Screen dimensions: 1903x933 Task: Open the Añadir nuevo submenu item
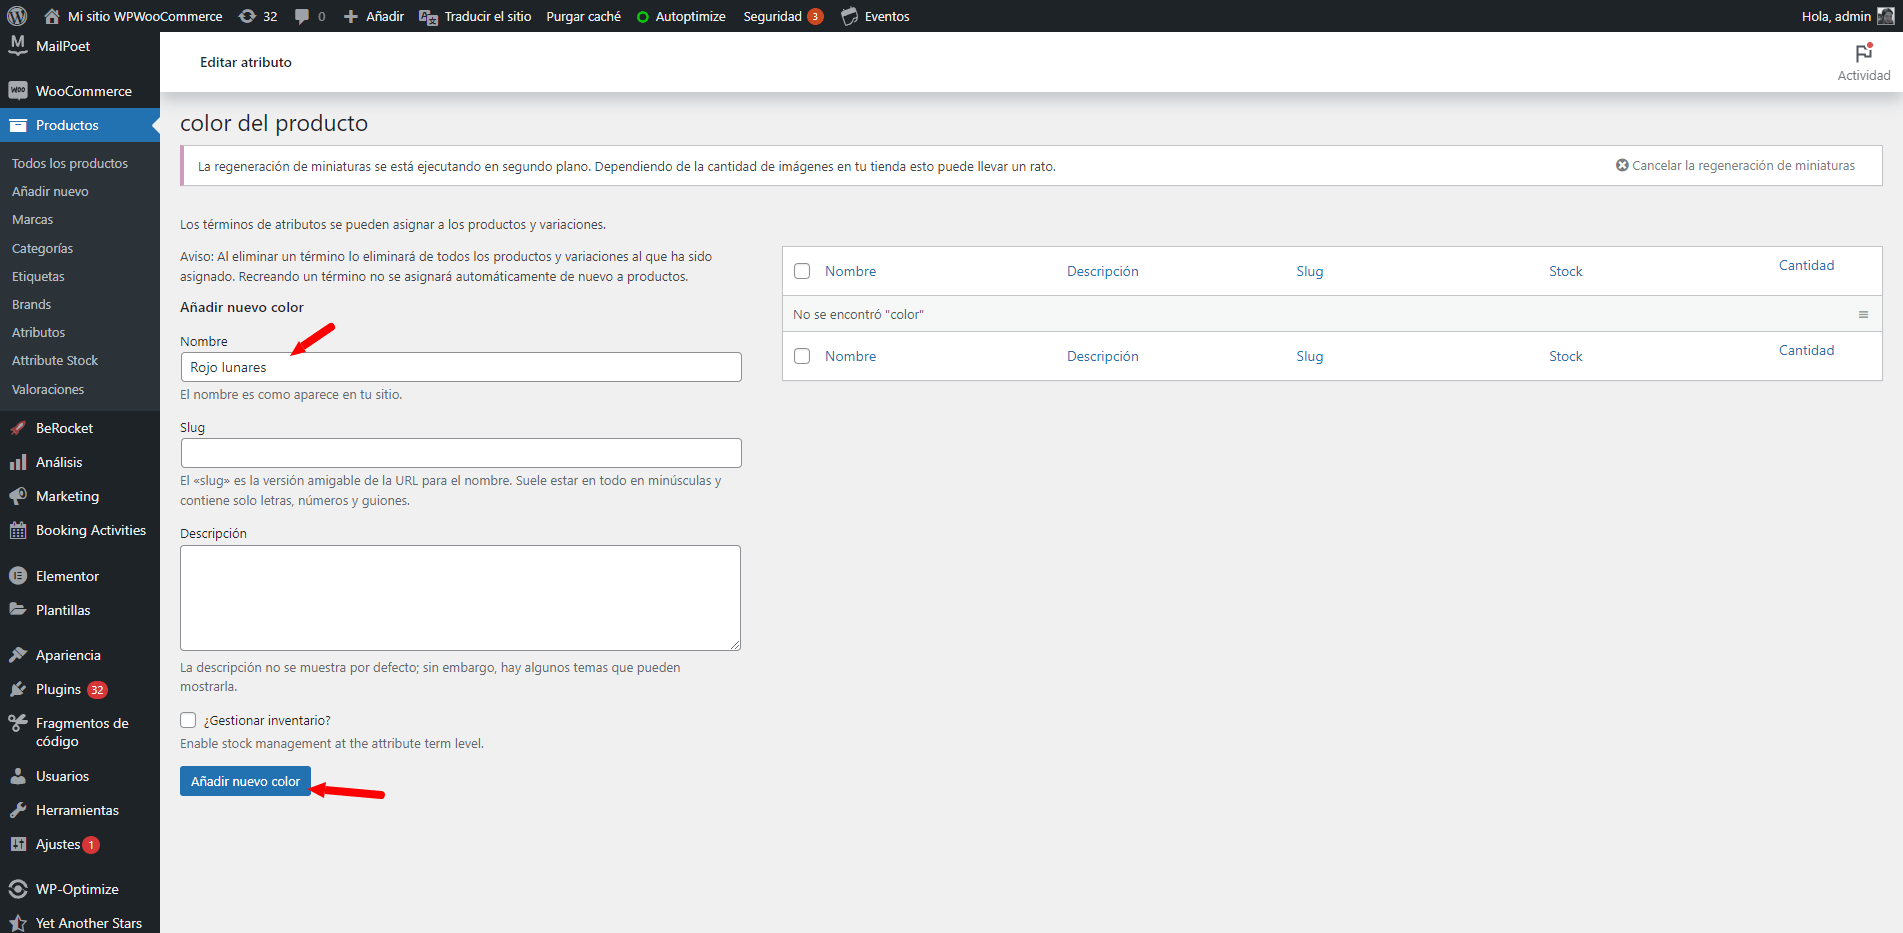(x=50, y=191)
